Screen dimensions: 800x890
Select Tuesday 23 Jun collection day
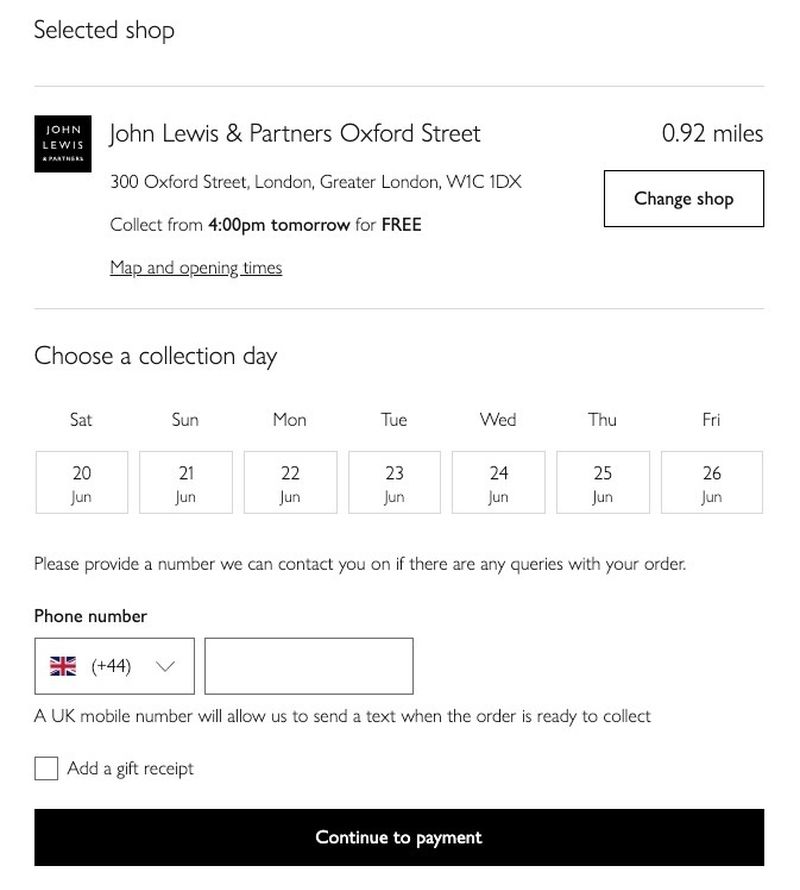point(394,482)
